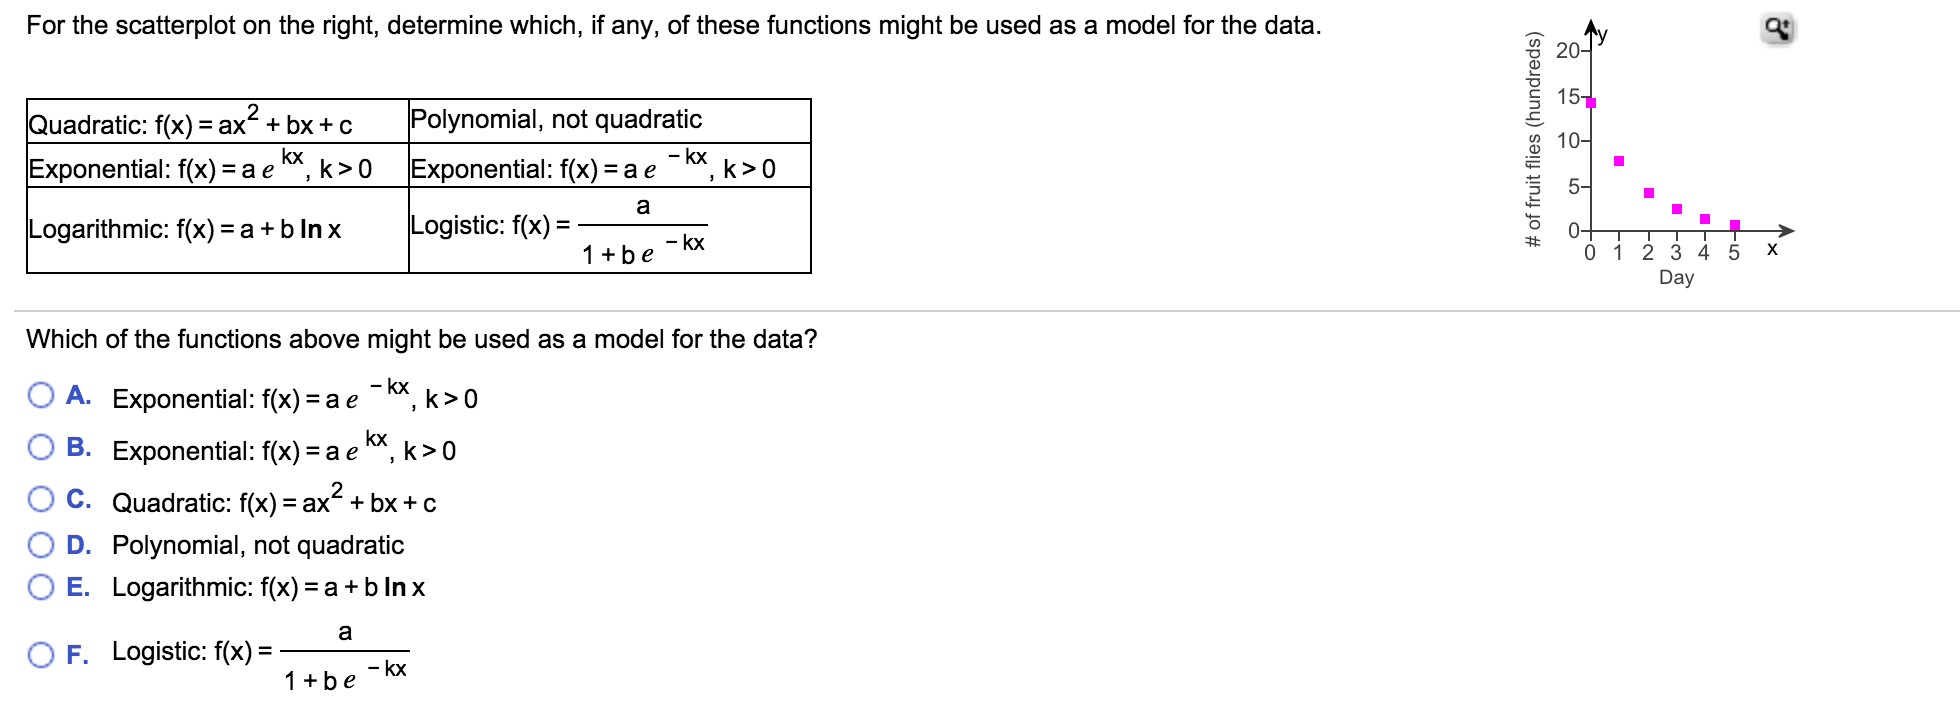Click the Day axis label under the graph
Viewport: 1960px width, 714px height.
click(1677, 277)
